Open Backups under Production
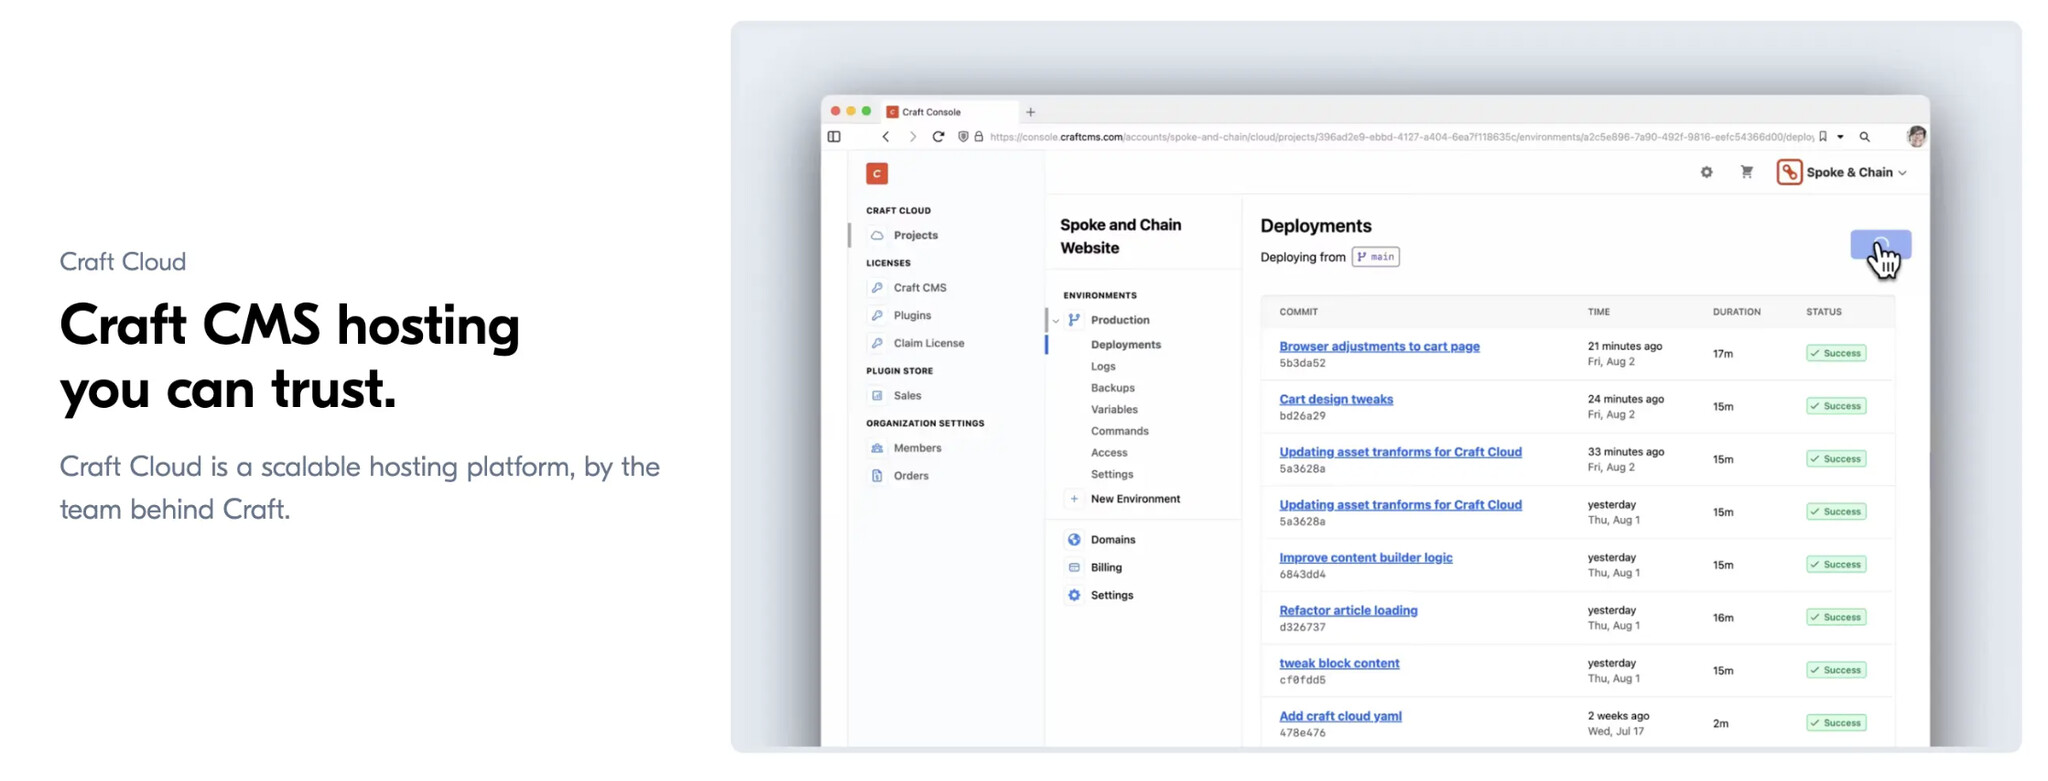This screenshot has width=2048, height=781. click(x=1112, y=388)
